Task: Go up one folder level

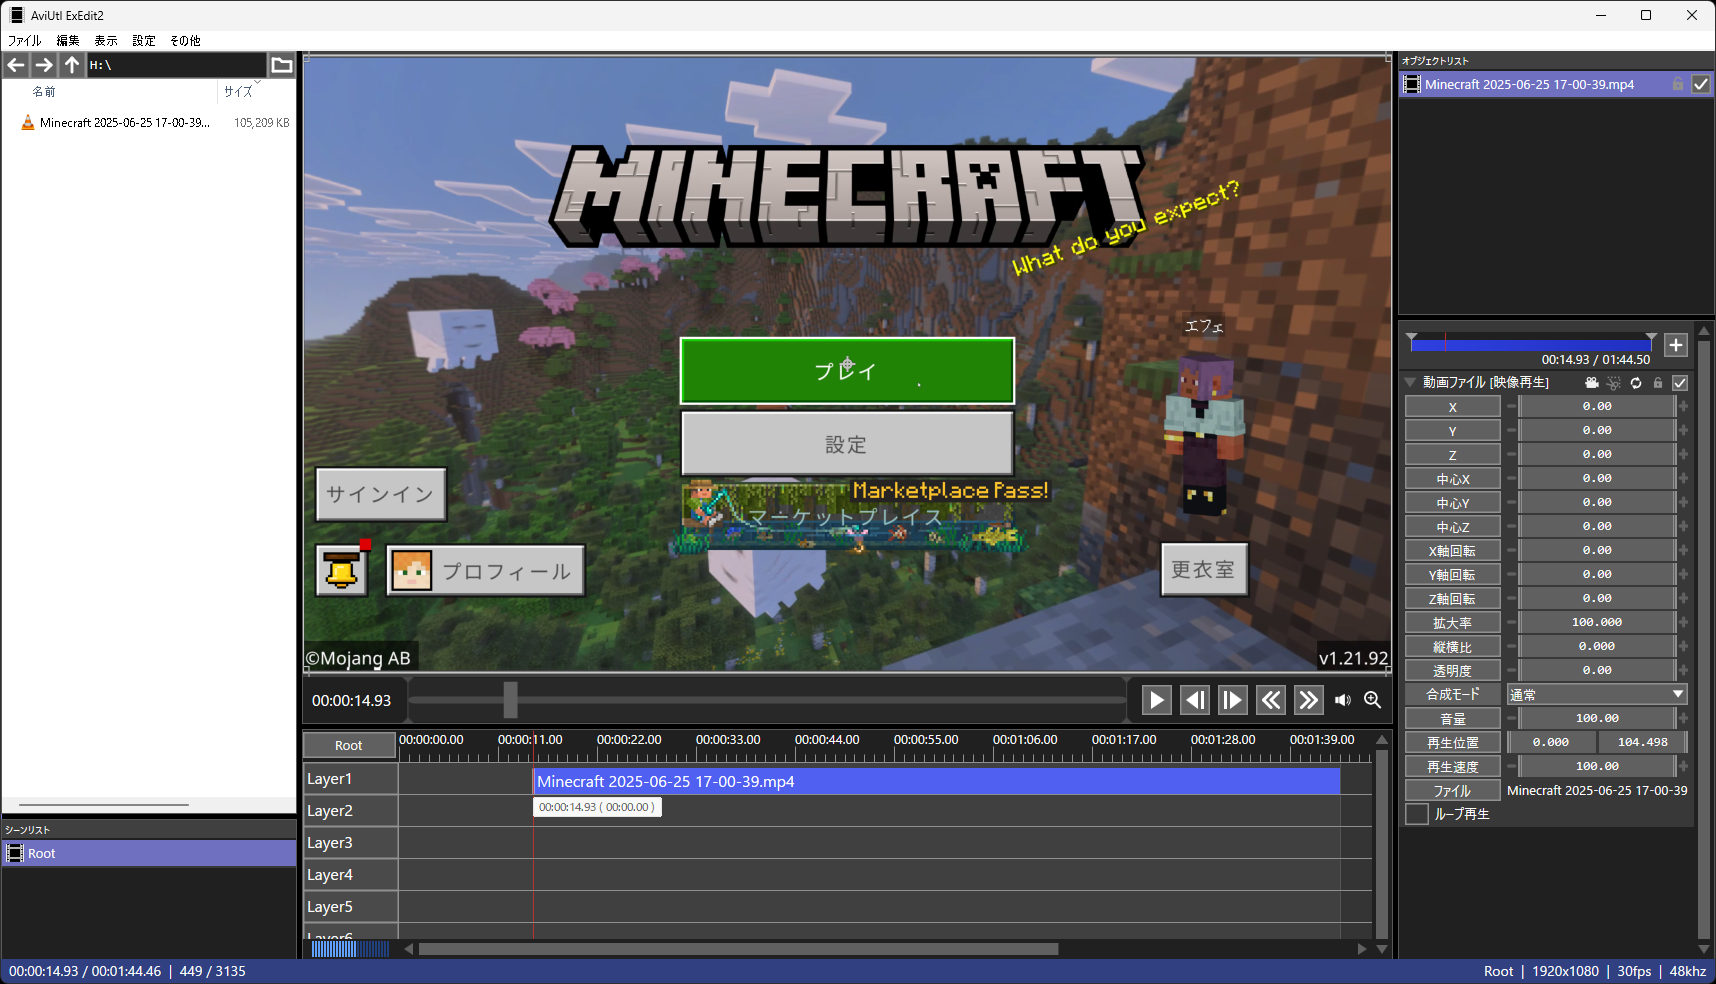Action: pos(72,65)
